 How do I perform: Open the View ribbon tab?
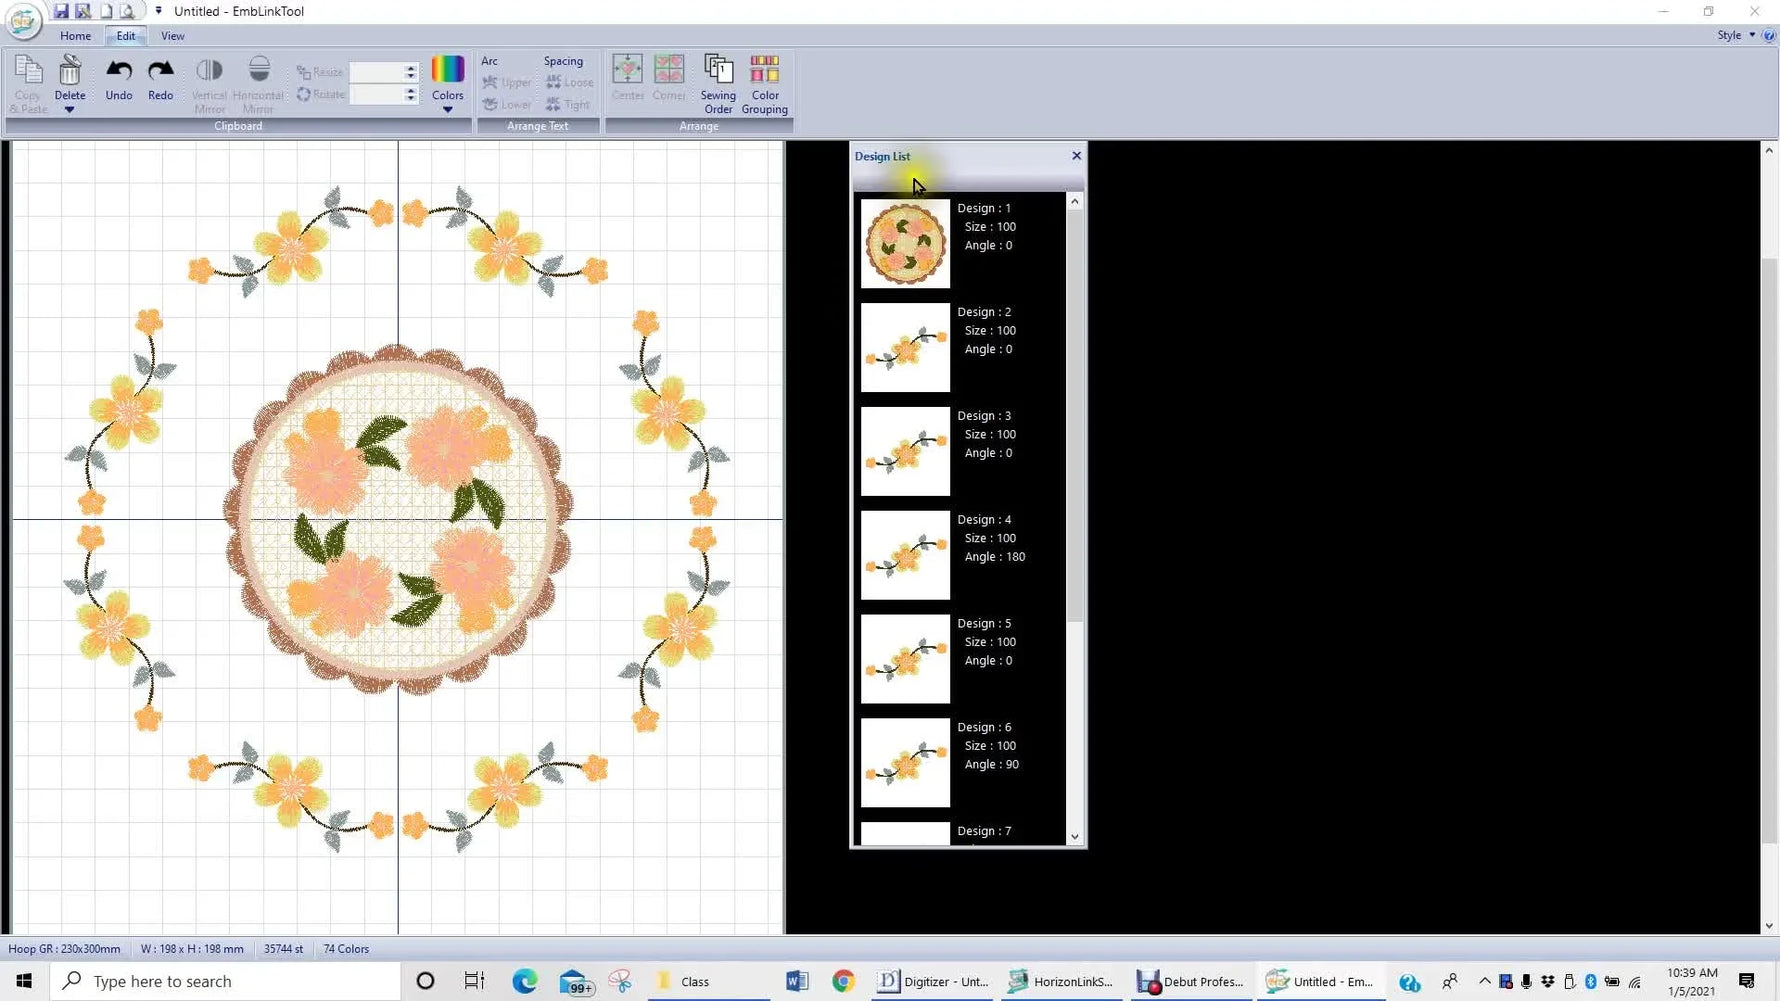tap(172, 35)
